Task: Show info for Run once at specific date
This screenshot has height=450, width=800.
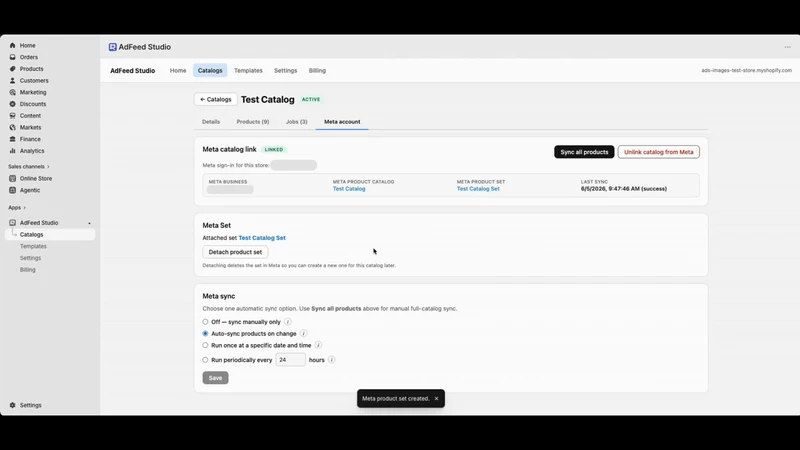Action: (318, 345)
